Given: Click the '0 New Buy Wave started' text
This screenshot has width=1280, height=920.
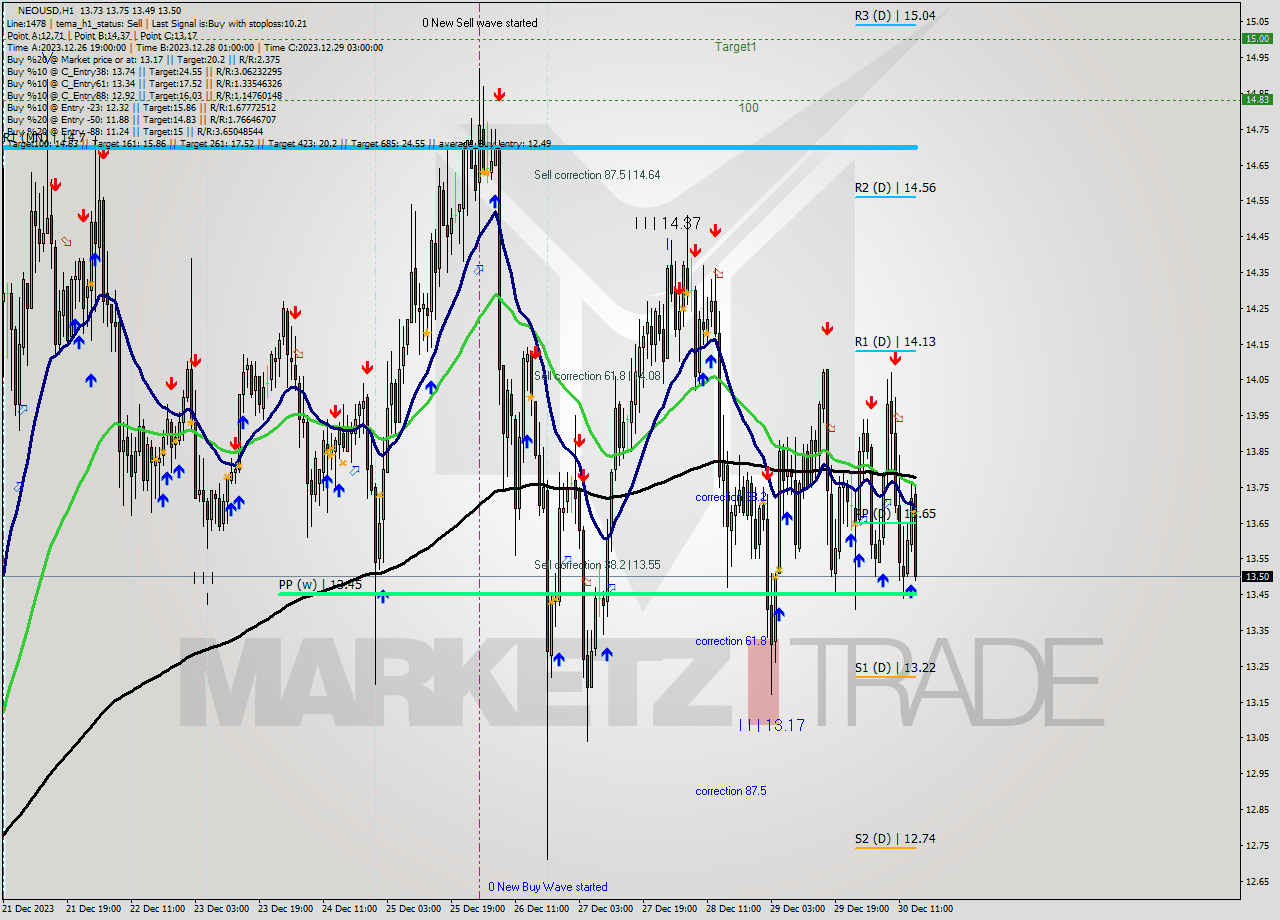Looking at the screenshot, I should 548,887.
